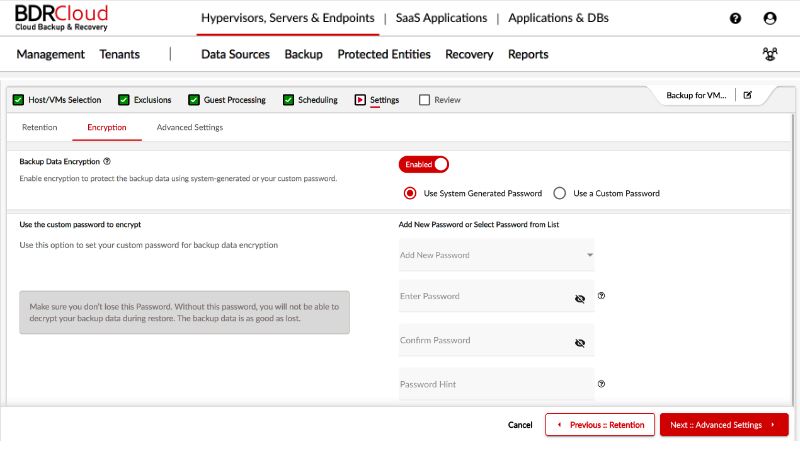Image resolution: width=800 pixels, height=450 pixels.
Task: Open the Management menu
Action: (51, 54)
